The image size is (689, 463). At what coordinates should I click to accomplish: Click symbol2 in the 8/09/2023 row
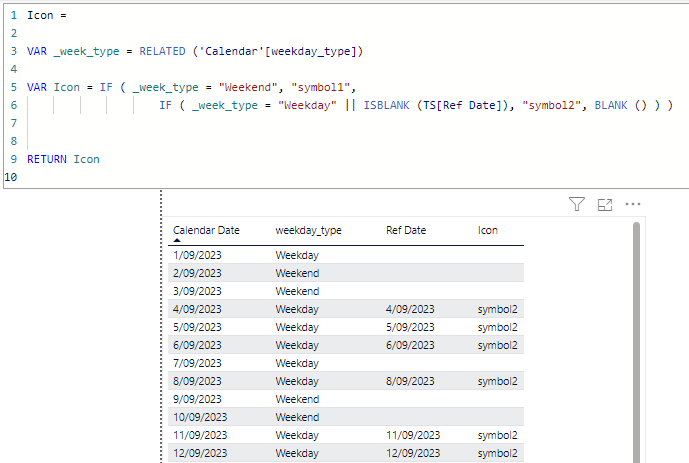[x=498, y=381]
